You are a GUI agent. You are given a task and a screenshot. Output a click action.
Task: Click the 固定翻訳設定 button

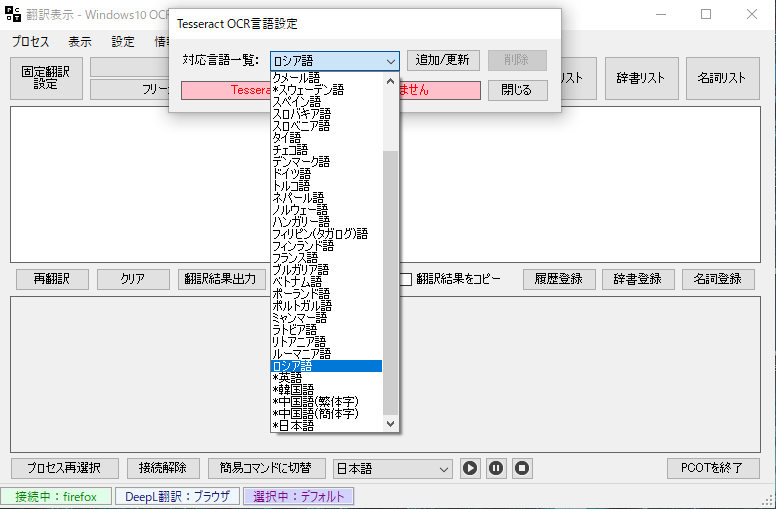(x=46, y=78)
